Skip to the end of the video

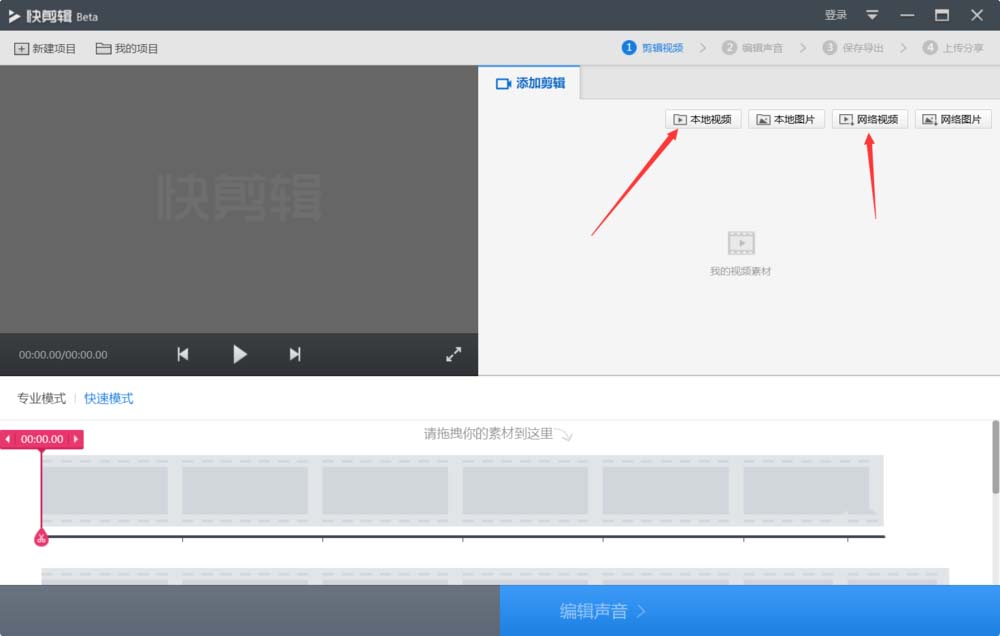(295, 353)
